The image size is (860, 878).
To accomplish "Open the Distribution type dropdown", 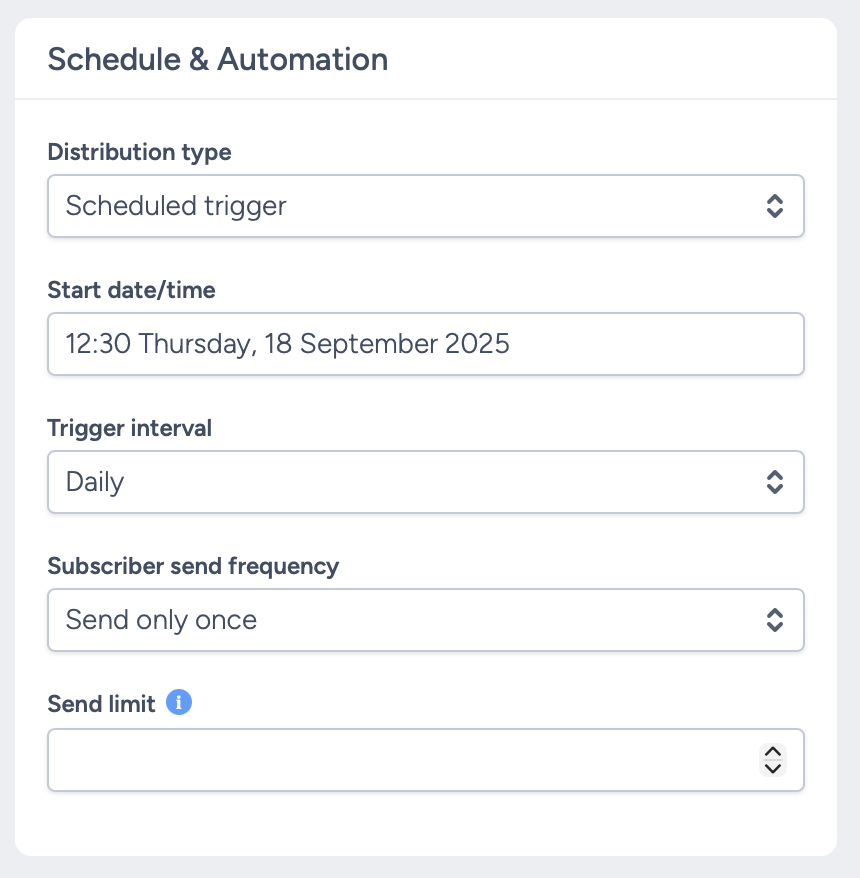I will (x=425, y=206).
